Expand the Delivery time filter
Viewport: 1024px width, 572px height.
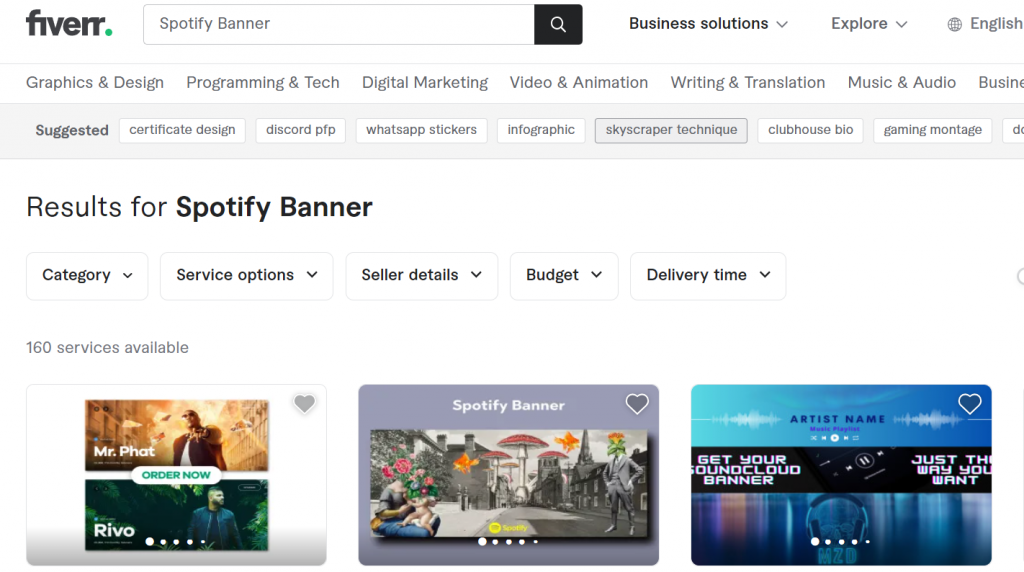[x=707, y=275]
